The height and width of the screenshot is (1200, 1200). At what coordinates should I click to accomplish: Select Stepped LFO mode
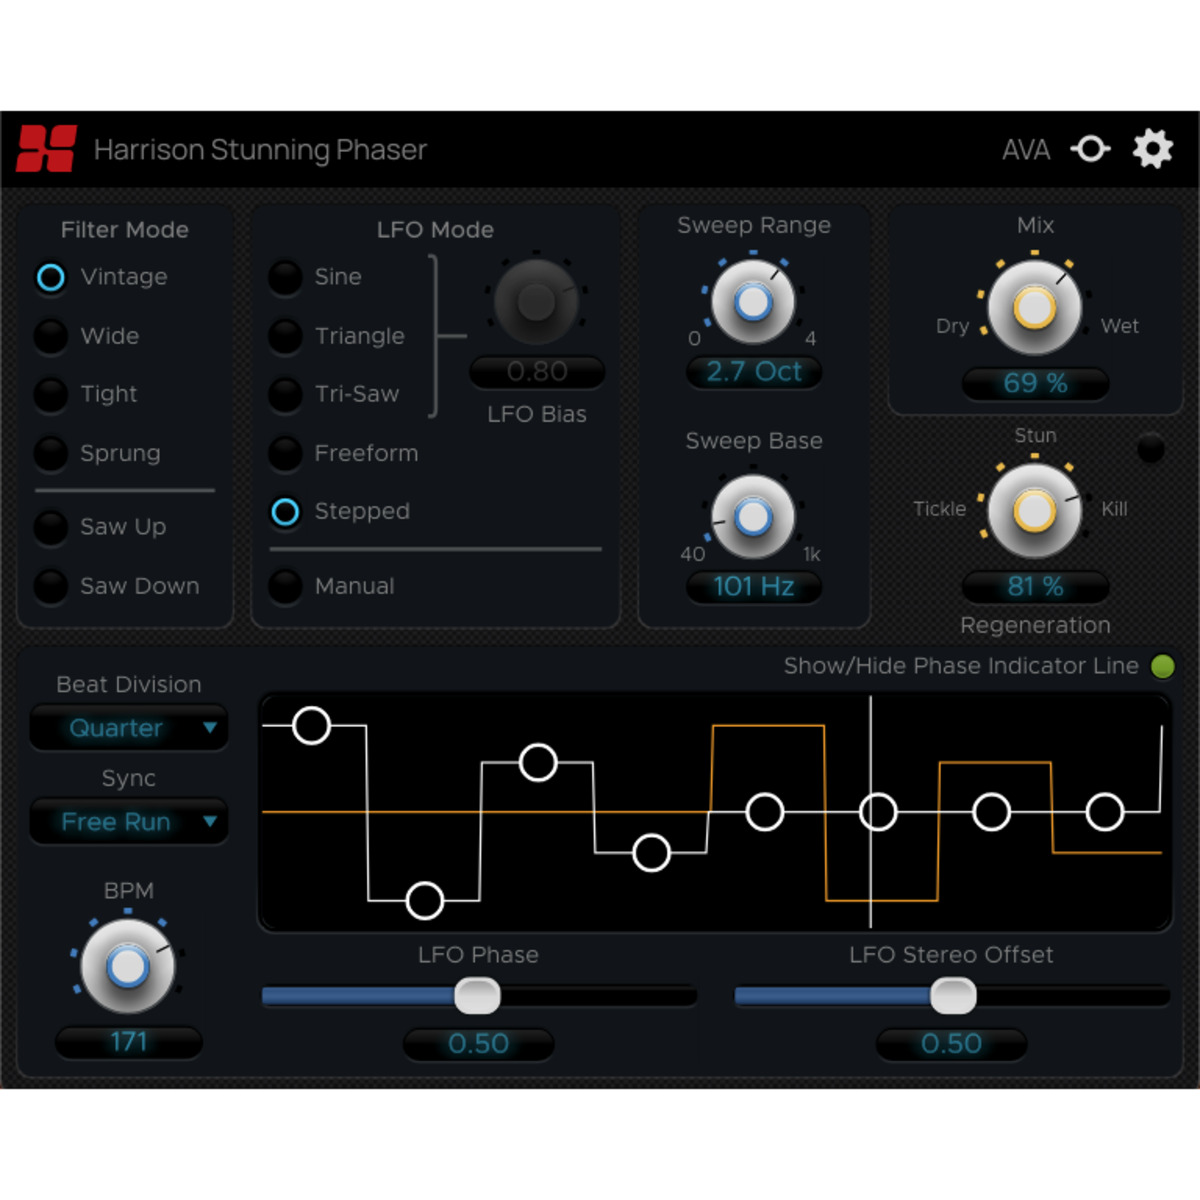point(285,512)
